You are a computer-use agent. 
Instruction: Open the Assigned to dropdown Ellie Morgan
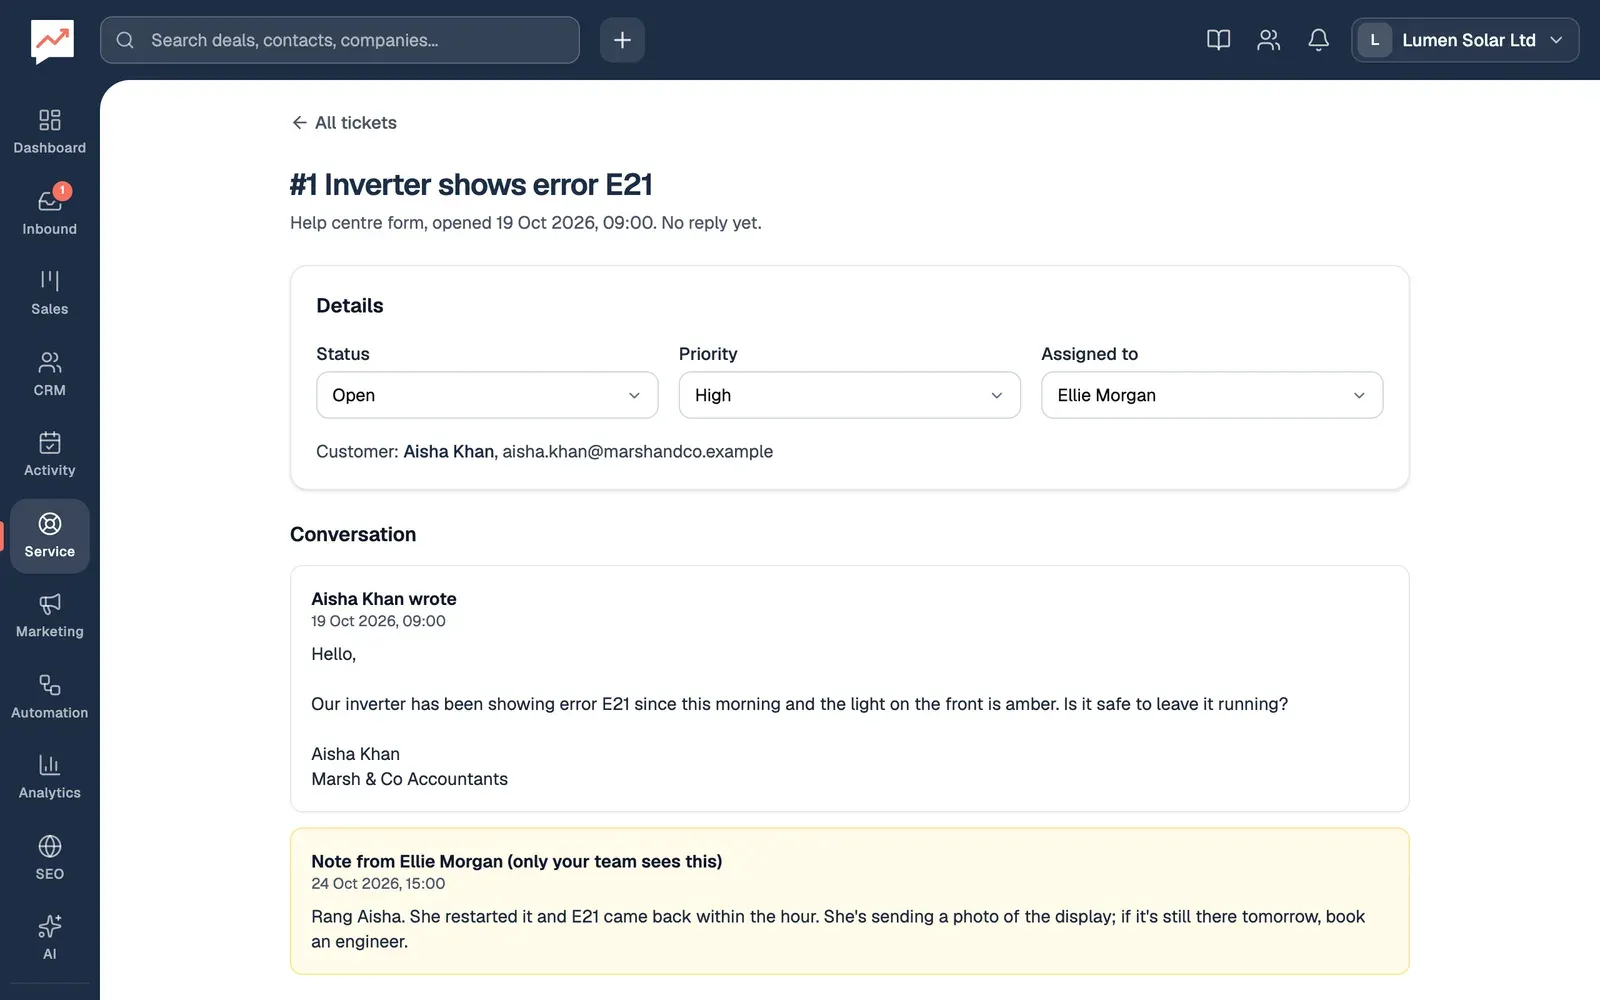click(1212, 395)
